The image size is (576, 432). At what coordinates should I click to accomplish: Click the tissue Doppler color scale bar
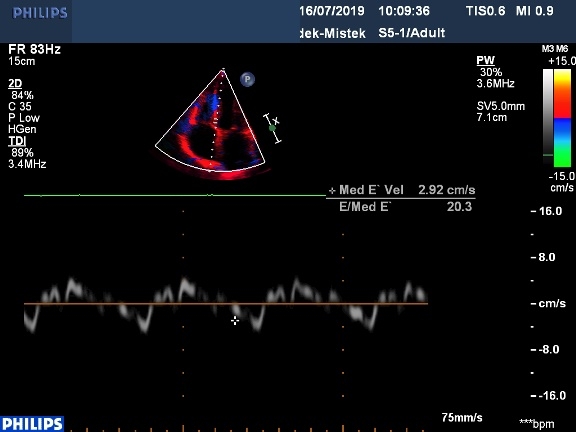pyautogui.click(x=562, y=118)
